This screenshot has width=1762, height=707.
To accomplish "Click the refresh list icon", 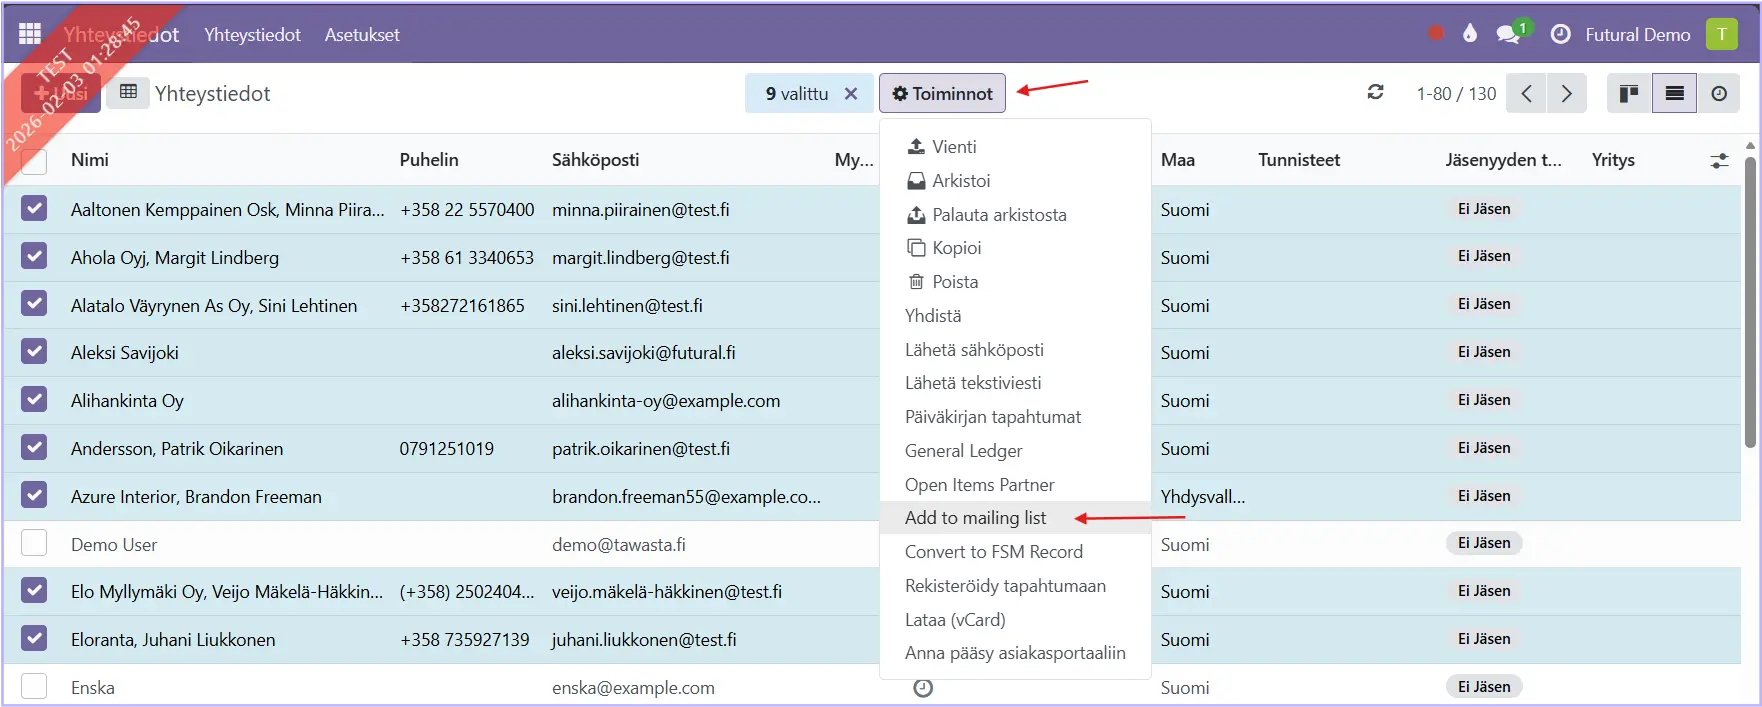I will (1376, 93).
